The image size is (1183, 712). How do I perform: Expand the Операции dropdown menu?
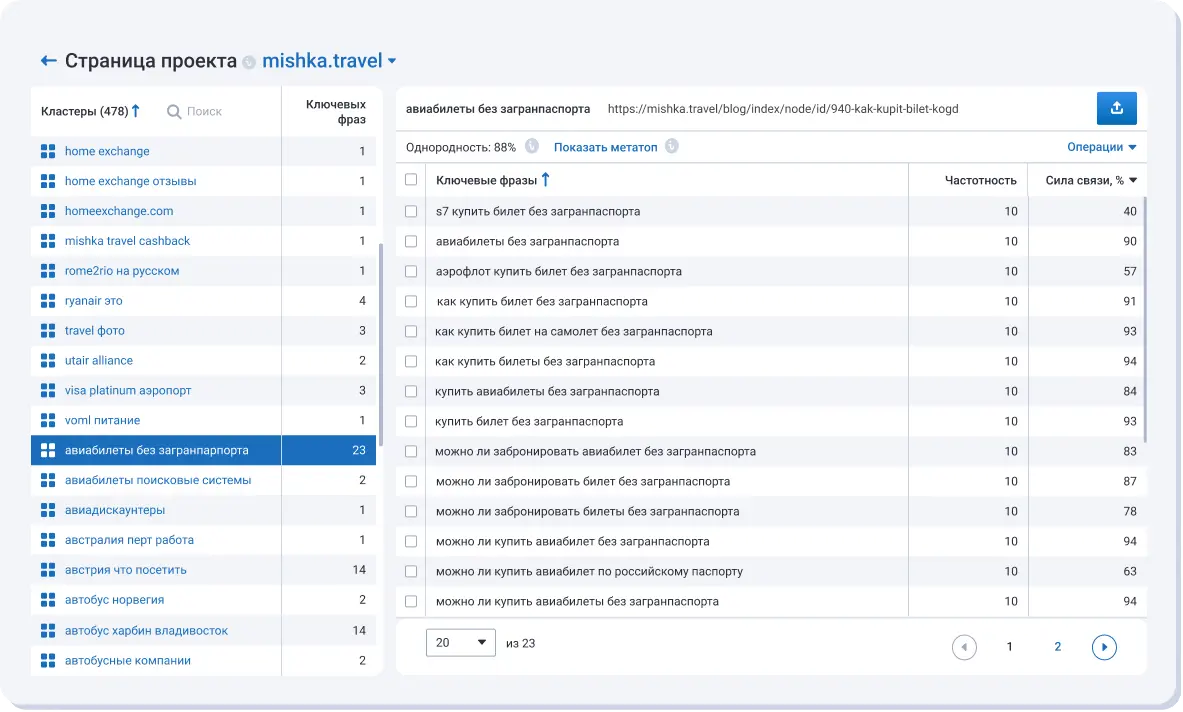pos(1101,147)
